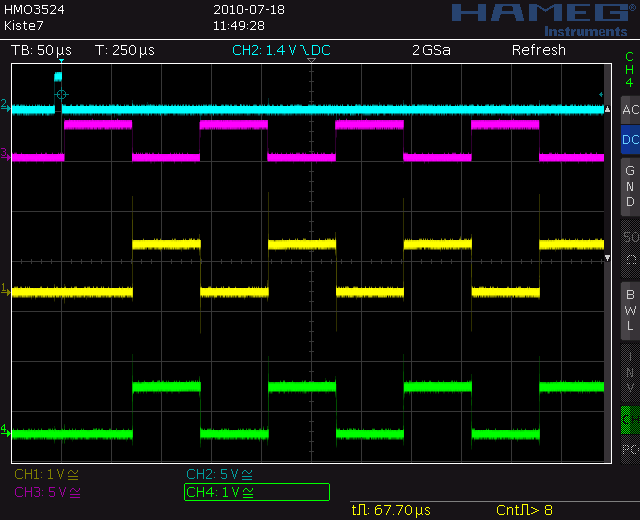Click the pulse width 67.70 µs measurement
Screen dimensions: 640x520
(x=391, y=510)
